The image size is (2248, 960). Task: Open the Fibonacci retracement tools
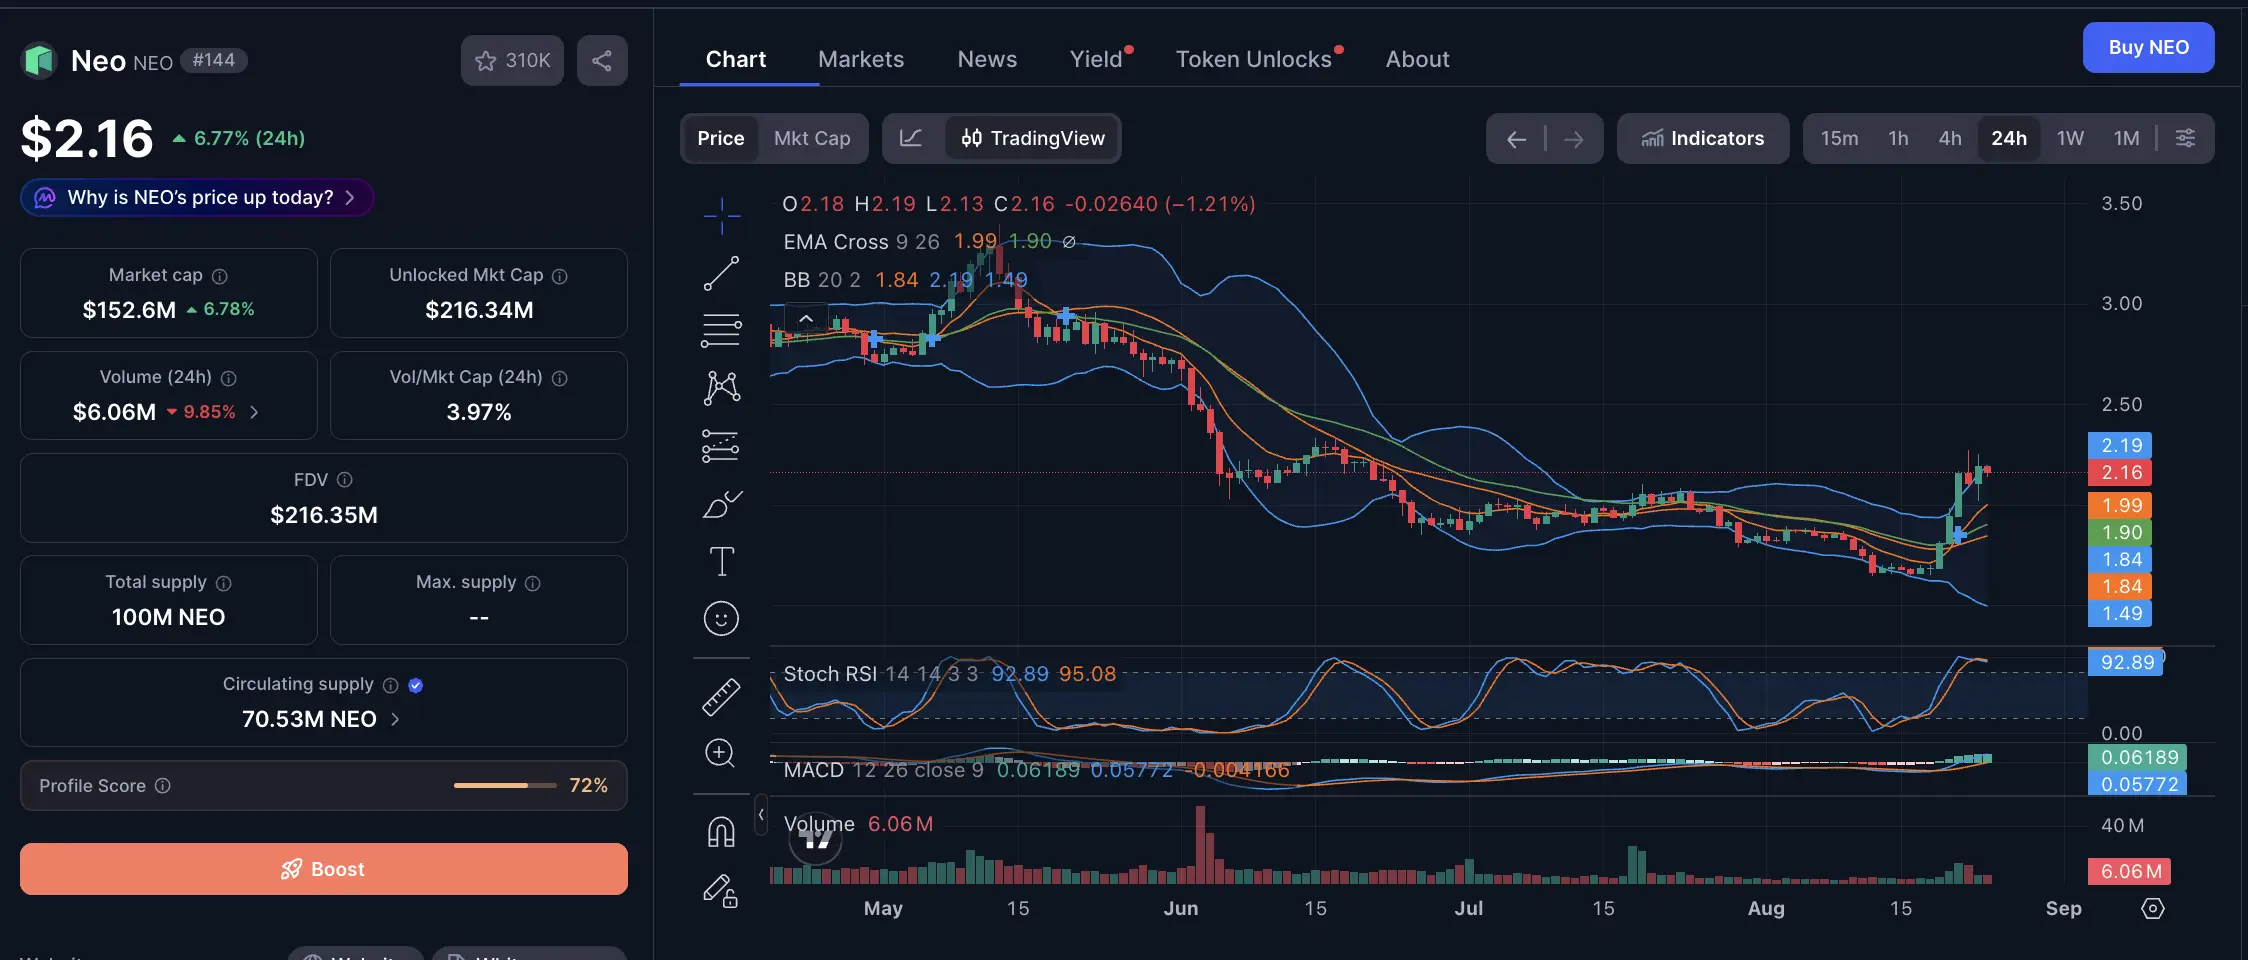pyautogui.click(x=721, y=330)
